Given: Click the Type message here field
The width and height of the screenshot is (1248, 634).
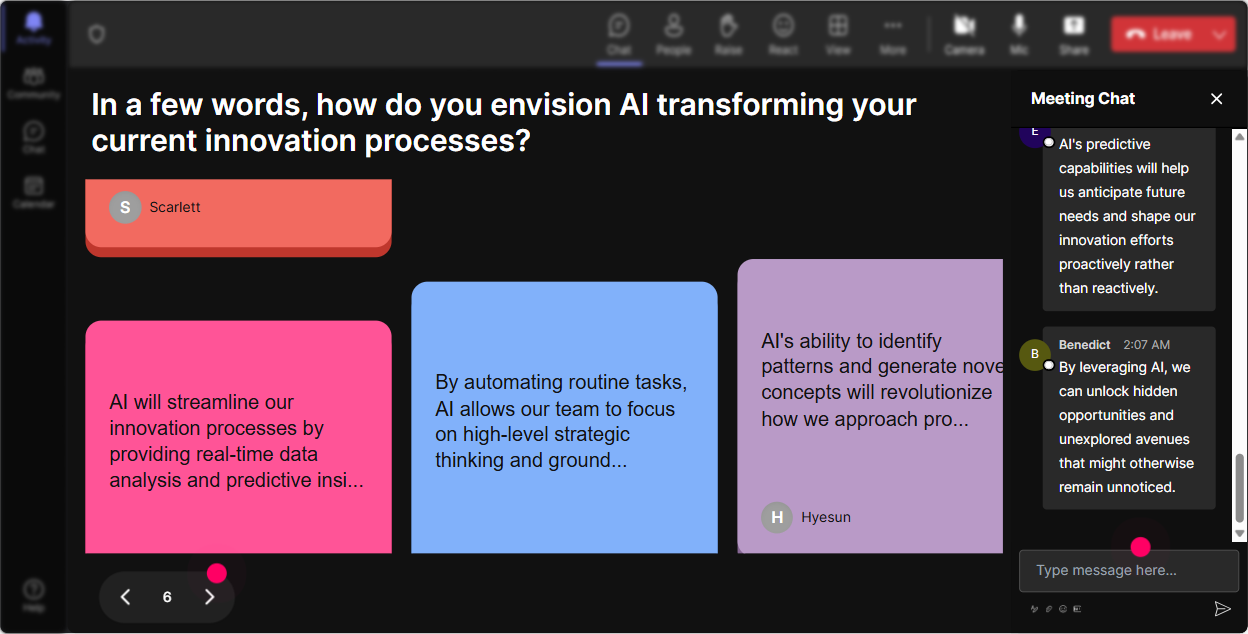Looking at the screenshot, I should coord(1129,571).
